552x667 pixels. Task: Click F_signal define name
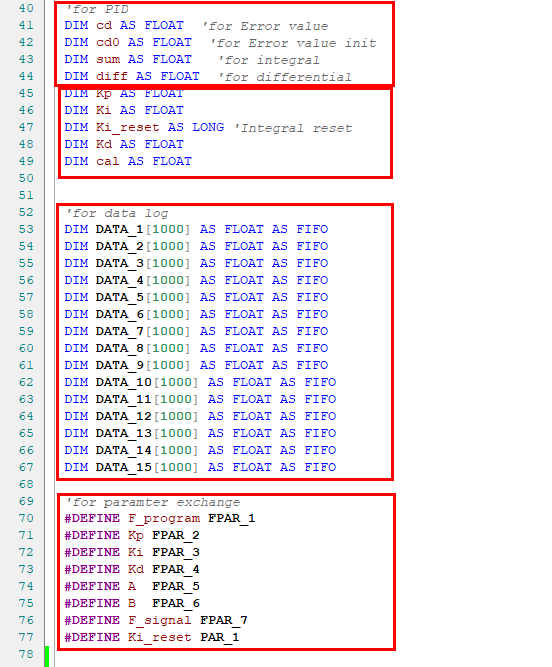pos(159,621)
